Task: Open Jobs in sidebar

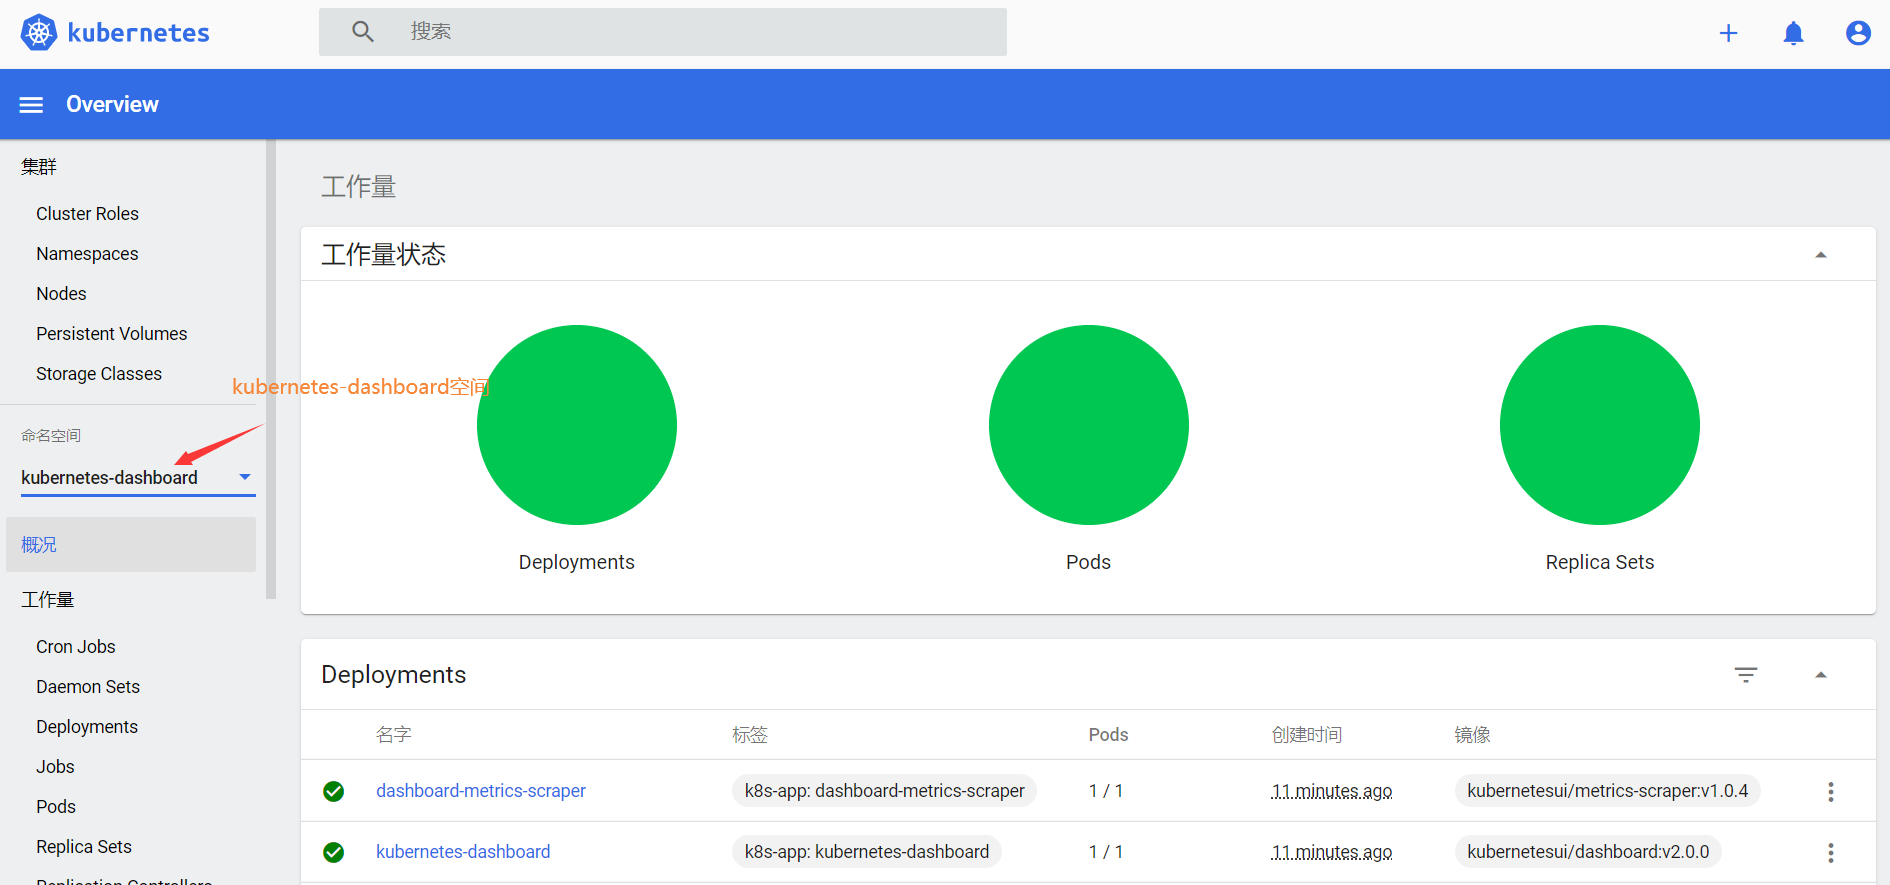Action: point(55,767)
